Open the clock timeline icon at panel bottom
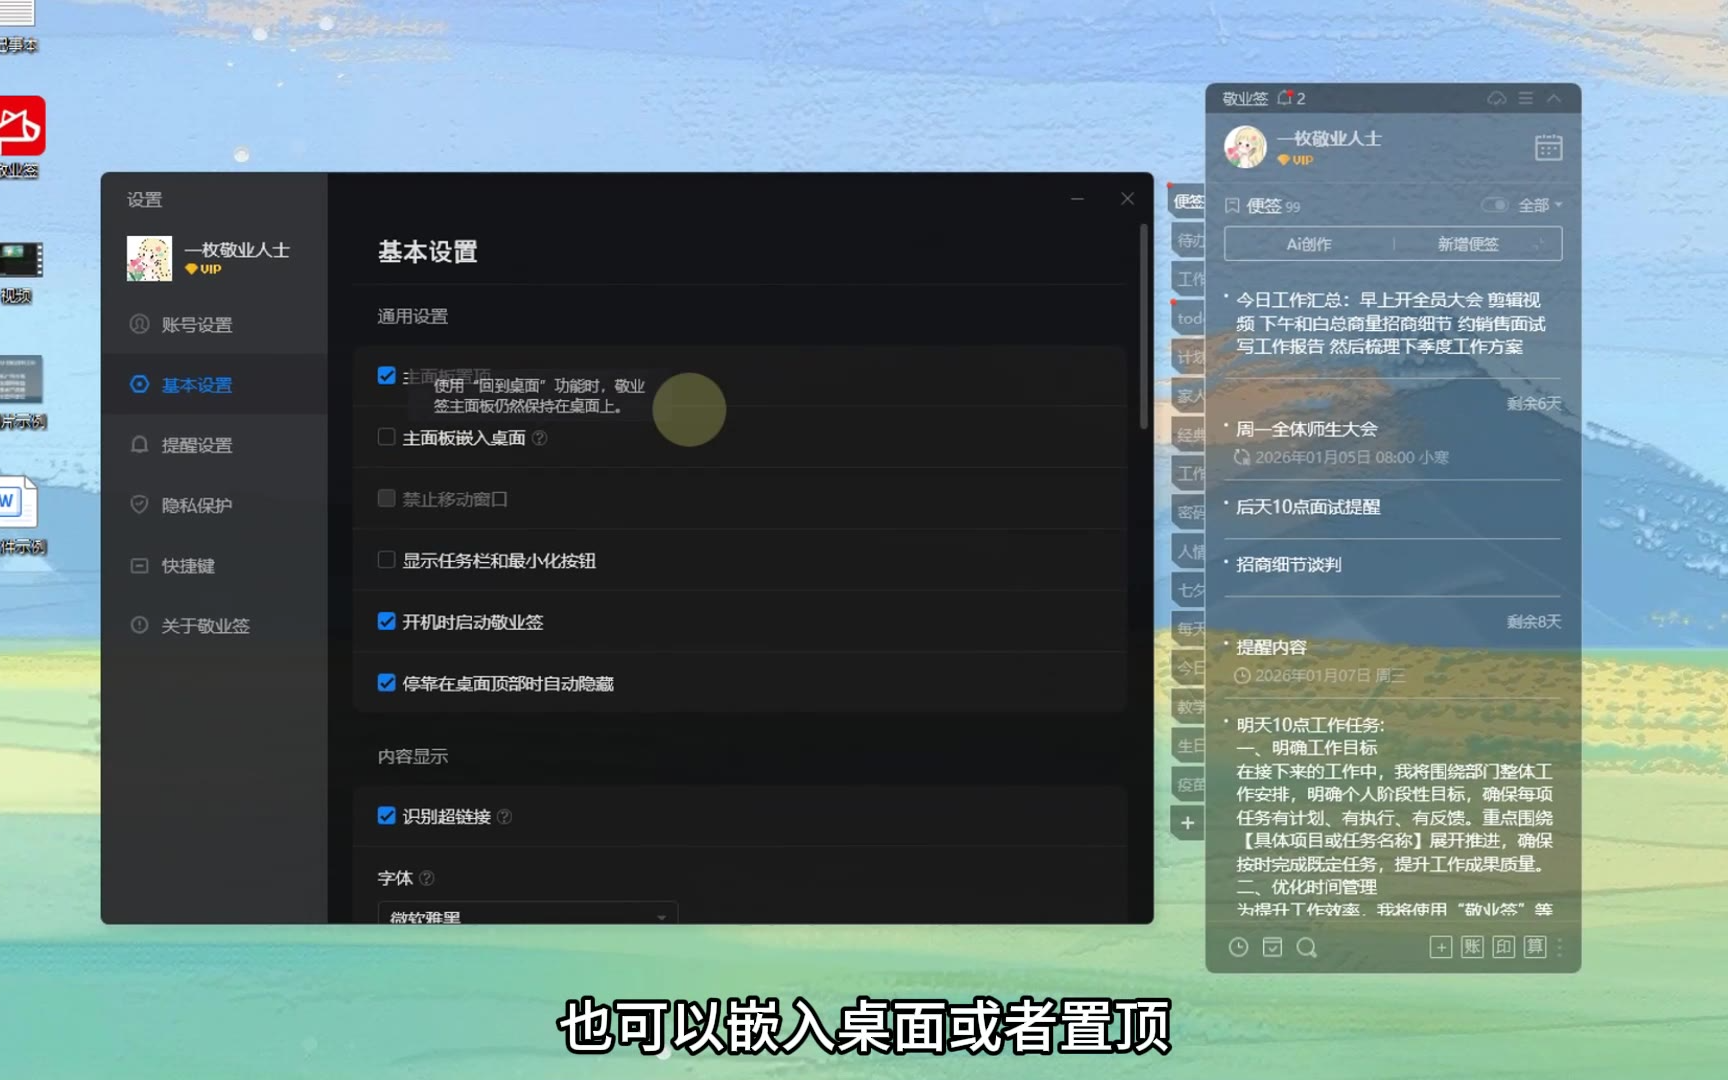Viewport: 1728px width, 1080px height. coord(1238,947)
